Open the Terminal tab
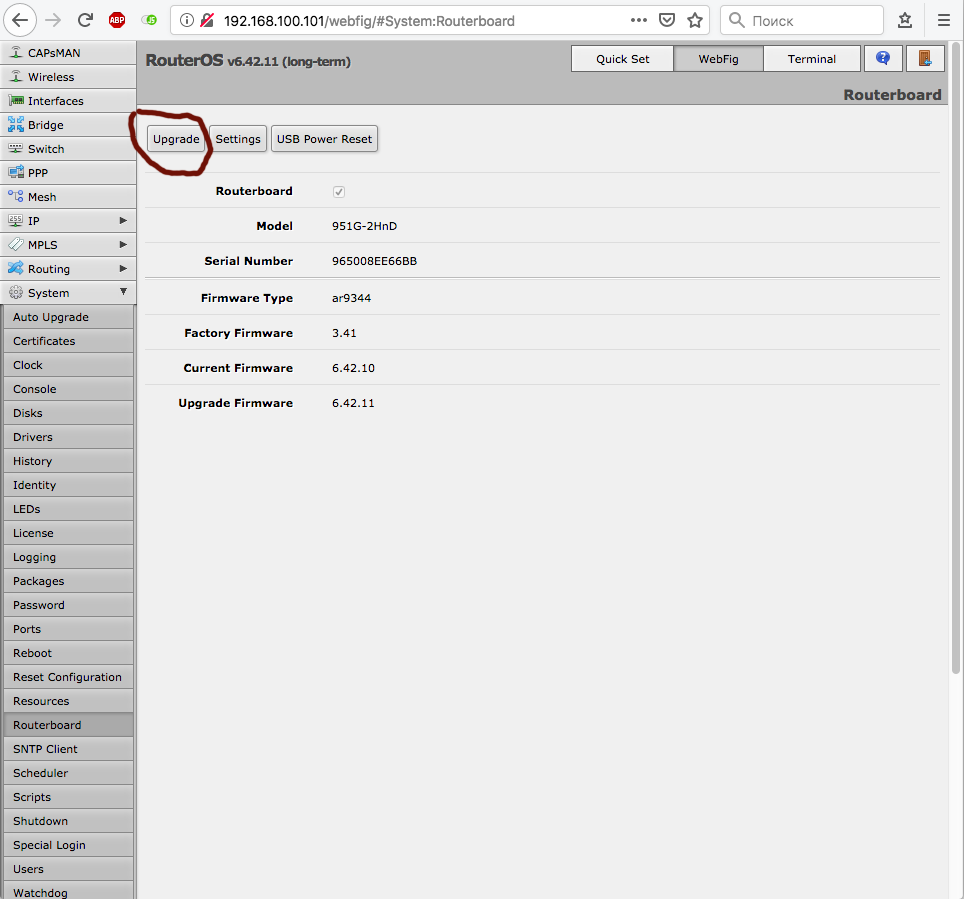Image resolution: width=964 pixels, height=899 pixels. tap(812, 59)
